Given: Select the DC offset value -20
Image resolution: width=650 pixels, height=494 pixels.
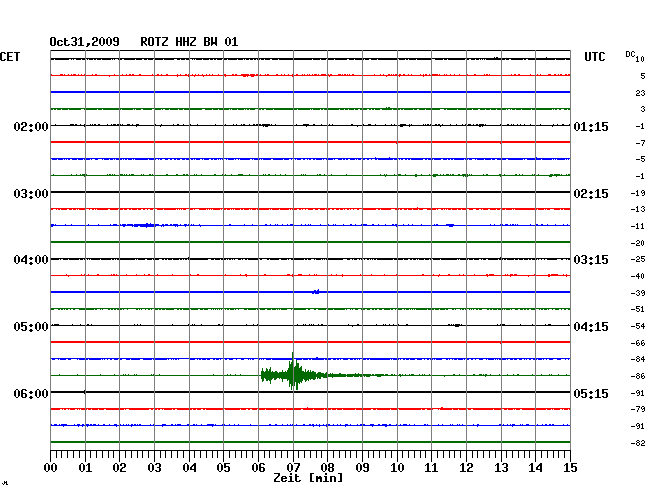Looking at the screenshot, I should (638, 243).
